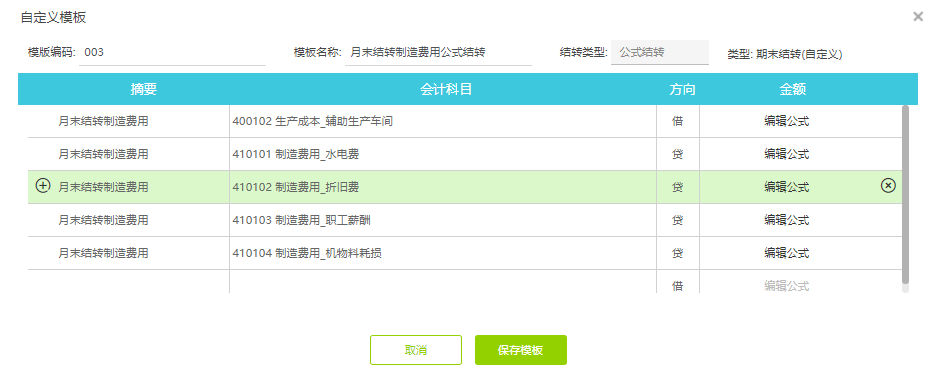
Task: Delete the 410102 折旧费 row
Action: click(x=887, y=186)
